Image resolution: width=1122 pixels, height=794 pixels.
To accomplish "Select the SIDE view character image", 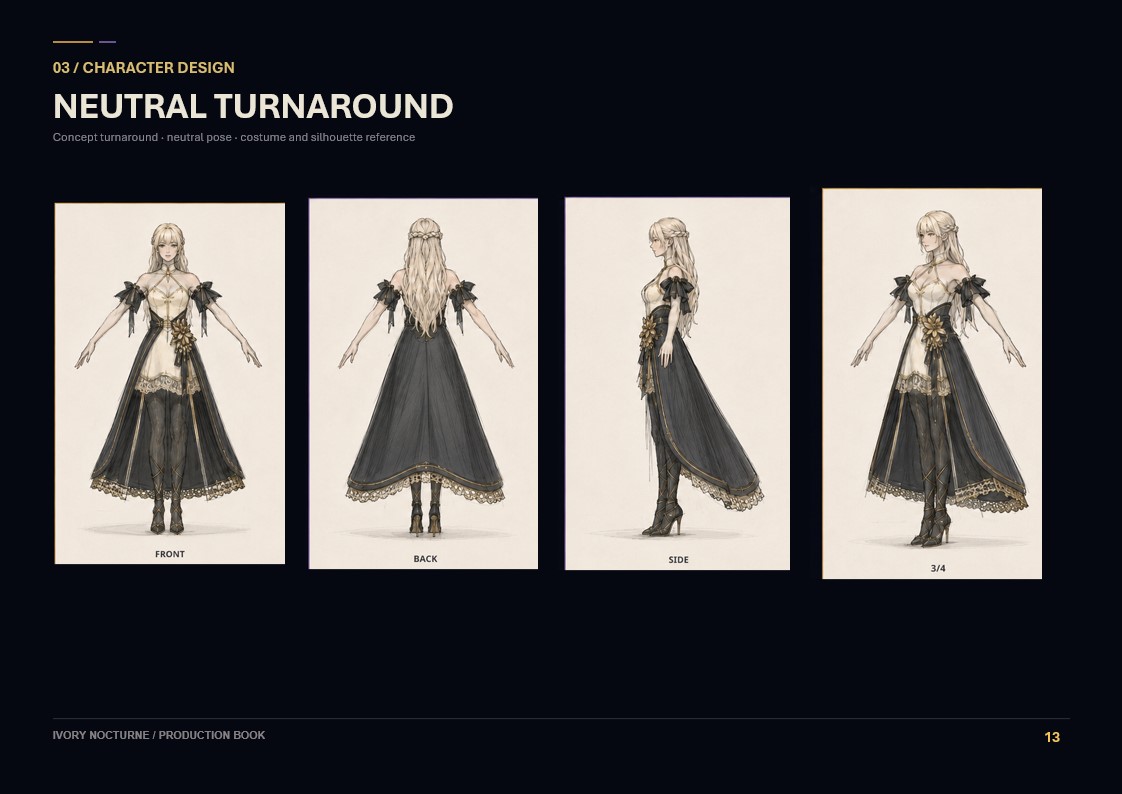I will pos(677,383).
